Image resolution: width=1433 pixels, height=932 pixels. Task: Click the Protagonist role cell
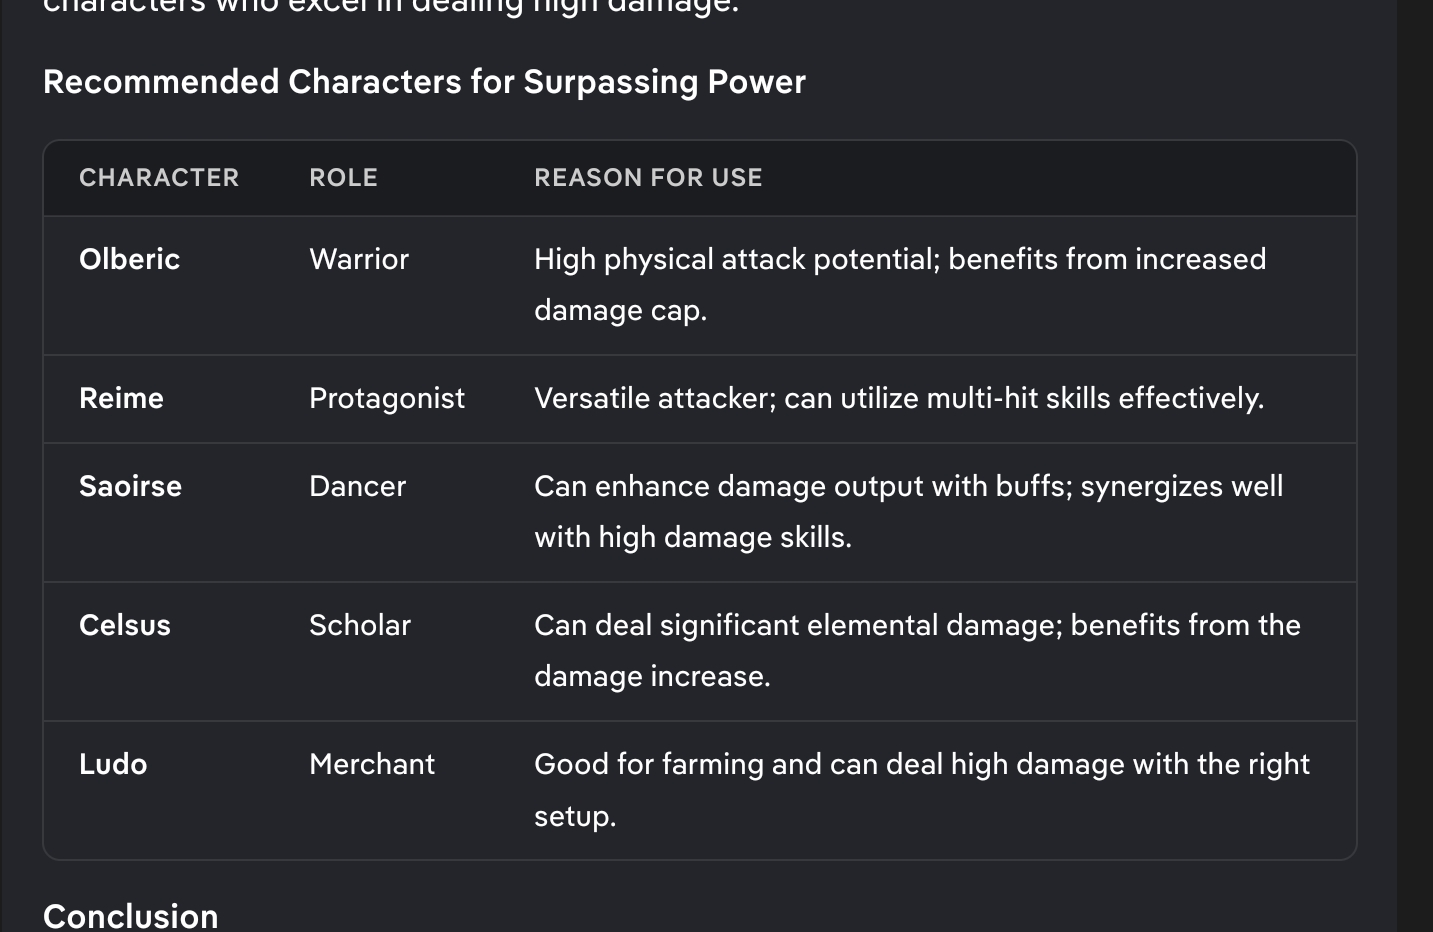pos(387,398)
